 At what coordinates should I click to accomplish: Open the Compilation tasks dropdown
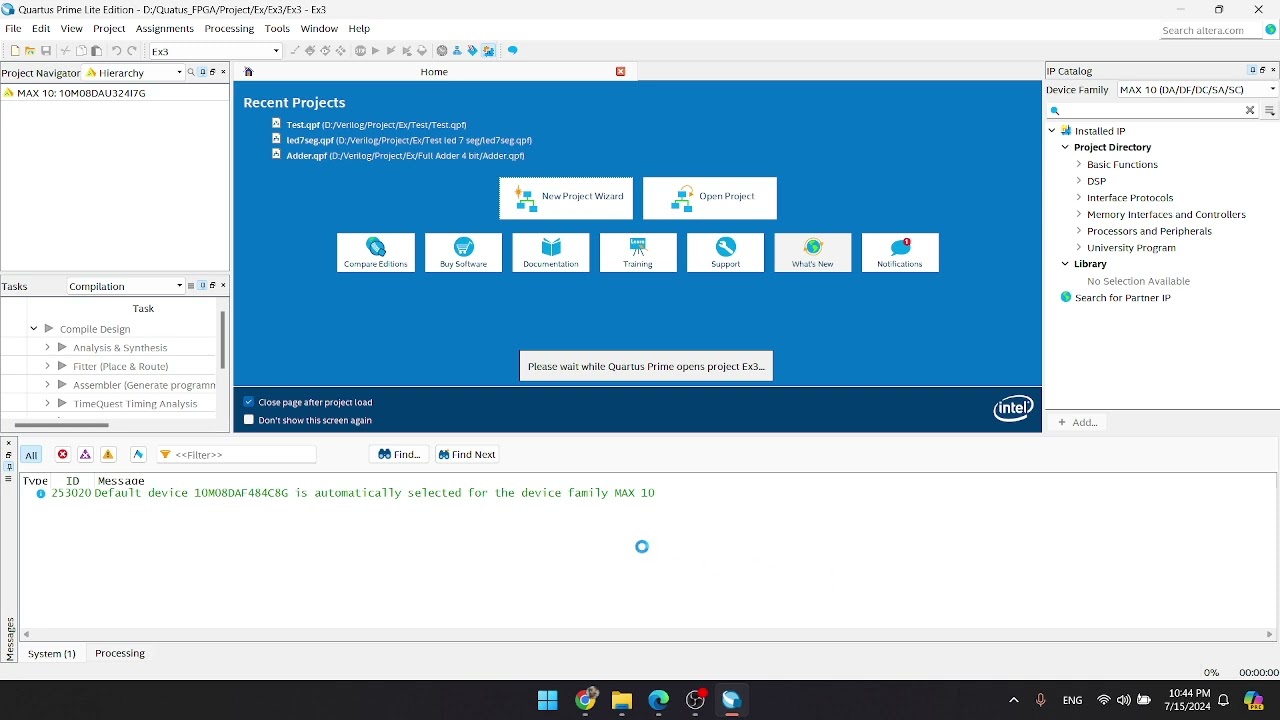coord(126,286)
